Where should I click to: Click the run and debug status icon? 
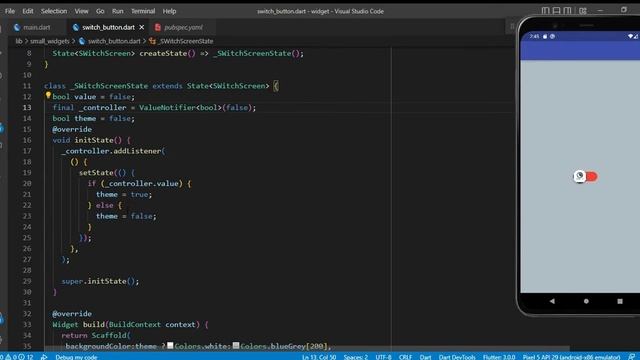(x=44, y=357)
